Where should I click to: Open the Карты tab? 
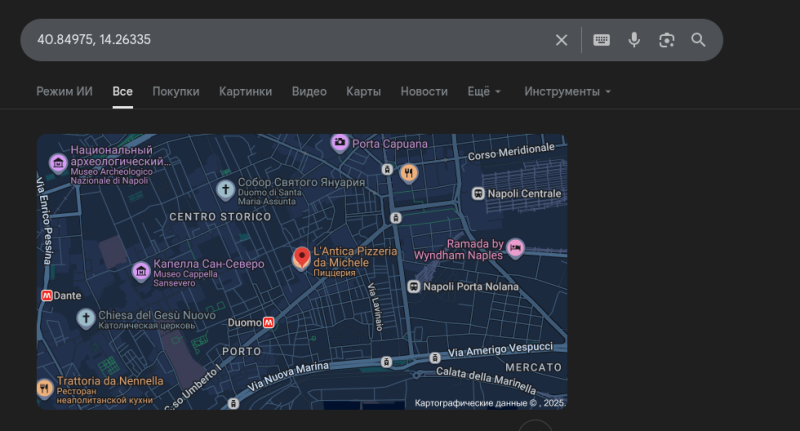(363, 92)
